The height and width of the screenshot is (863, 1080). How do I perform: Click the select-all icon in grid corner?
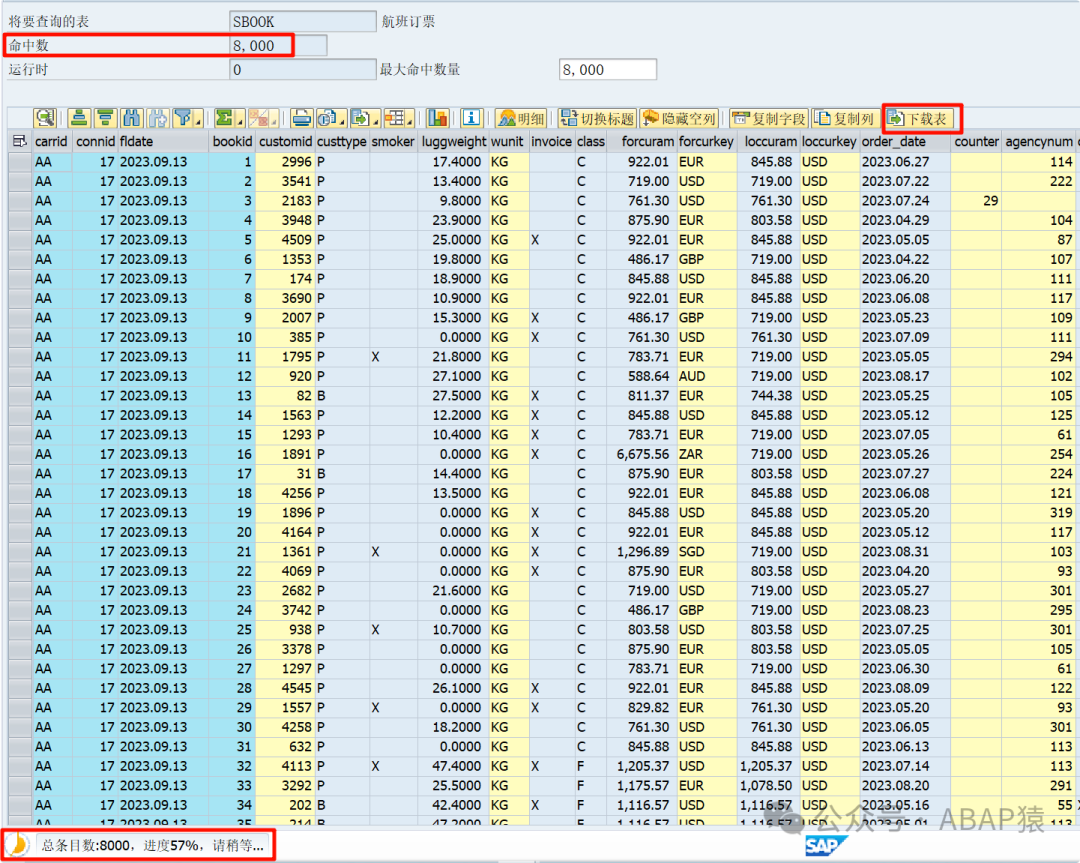(x=19, y=142)
